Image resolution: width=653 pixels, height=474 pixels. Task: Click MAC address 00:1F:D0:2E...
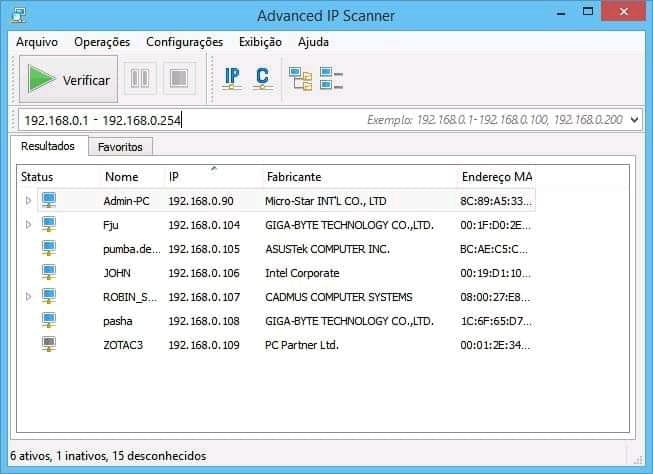click(495, 225)
